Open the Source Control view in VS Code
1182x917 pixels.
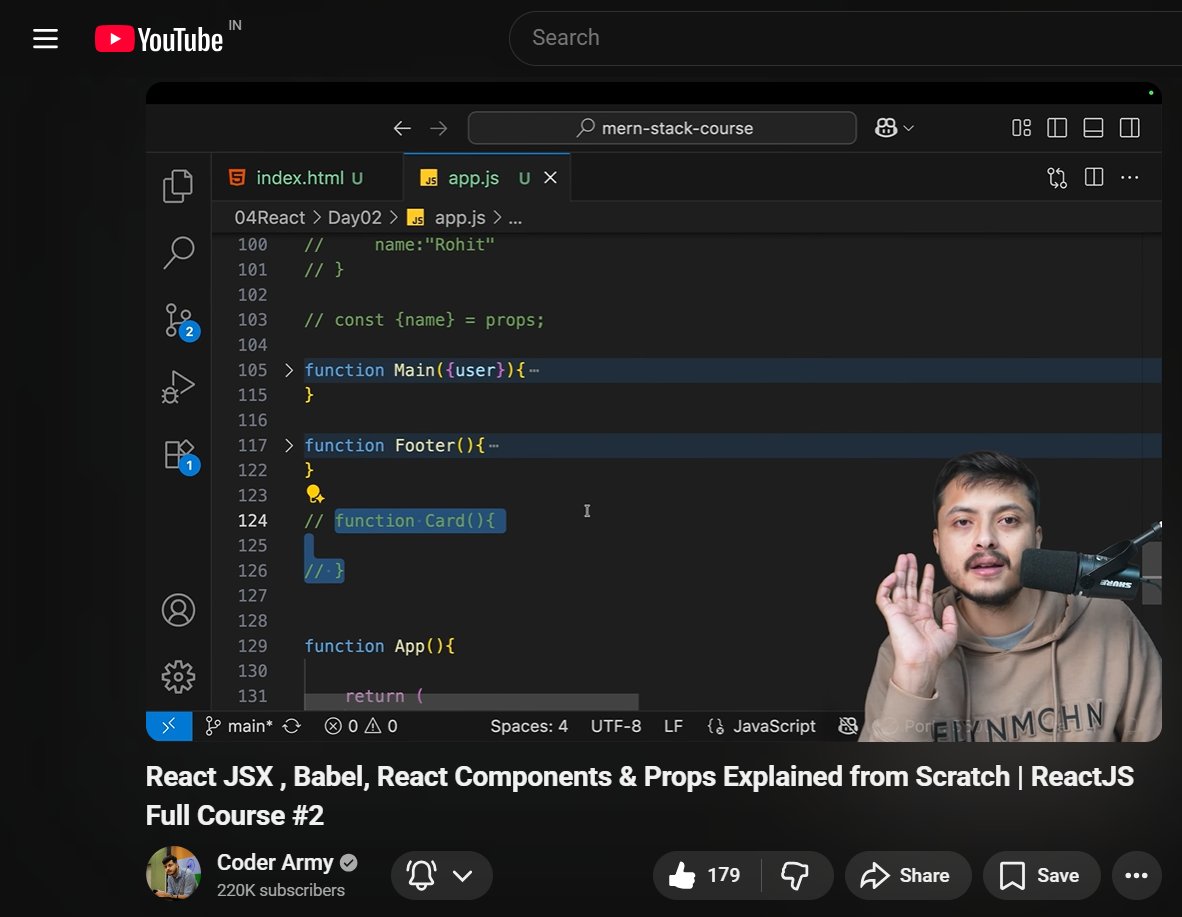click(179, 320)
